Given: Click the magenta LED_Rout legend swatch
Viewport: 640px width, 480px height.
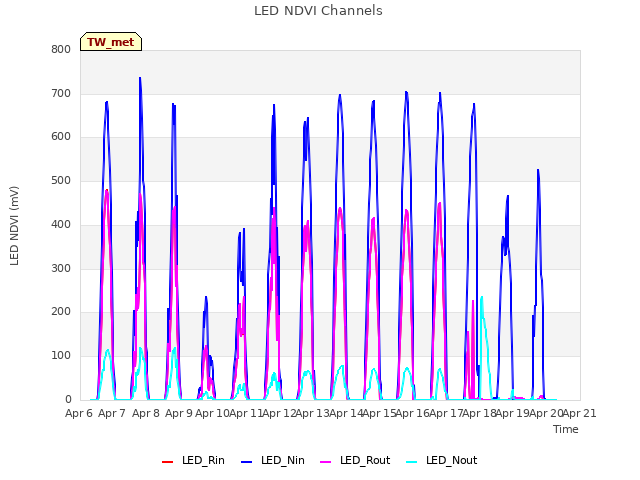Looking at the screenshot, I should [x=326, y=461].
